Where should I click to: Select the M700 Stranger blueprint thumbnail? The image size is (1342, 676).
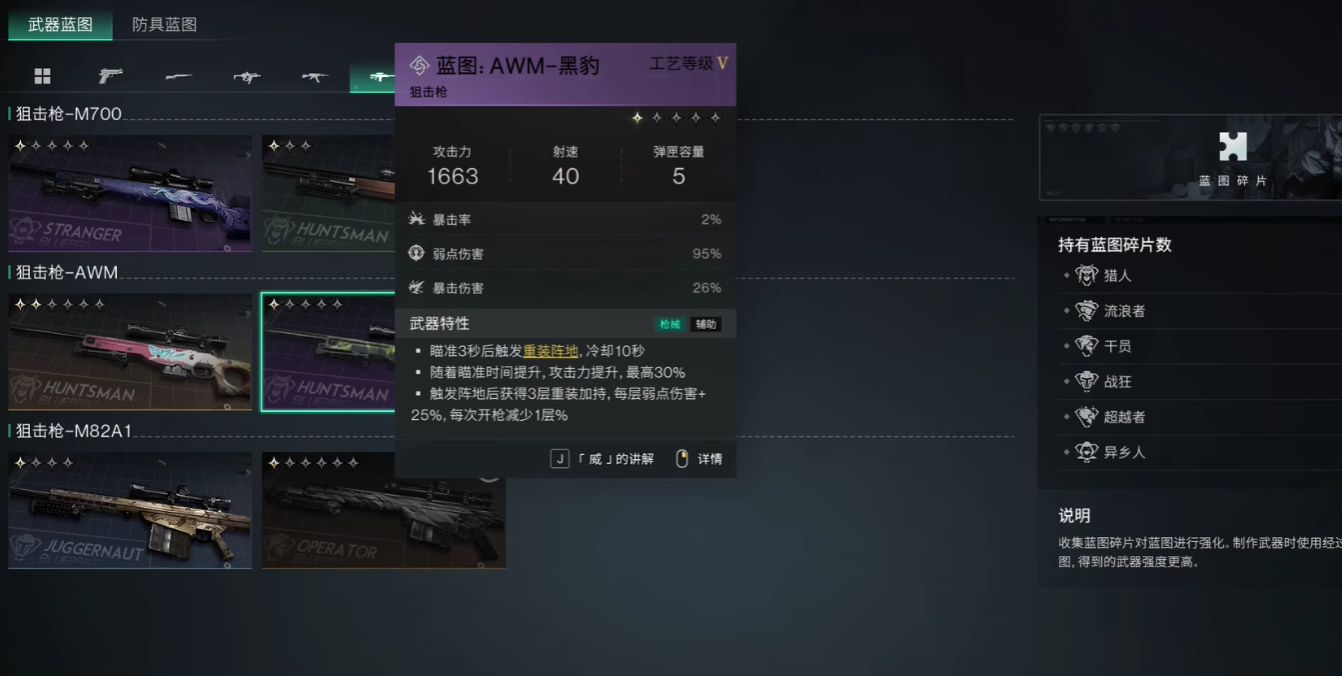pos(130,193)
